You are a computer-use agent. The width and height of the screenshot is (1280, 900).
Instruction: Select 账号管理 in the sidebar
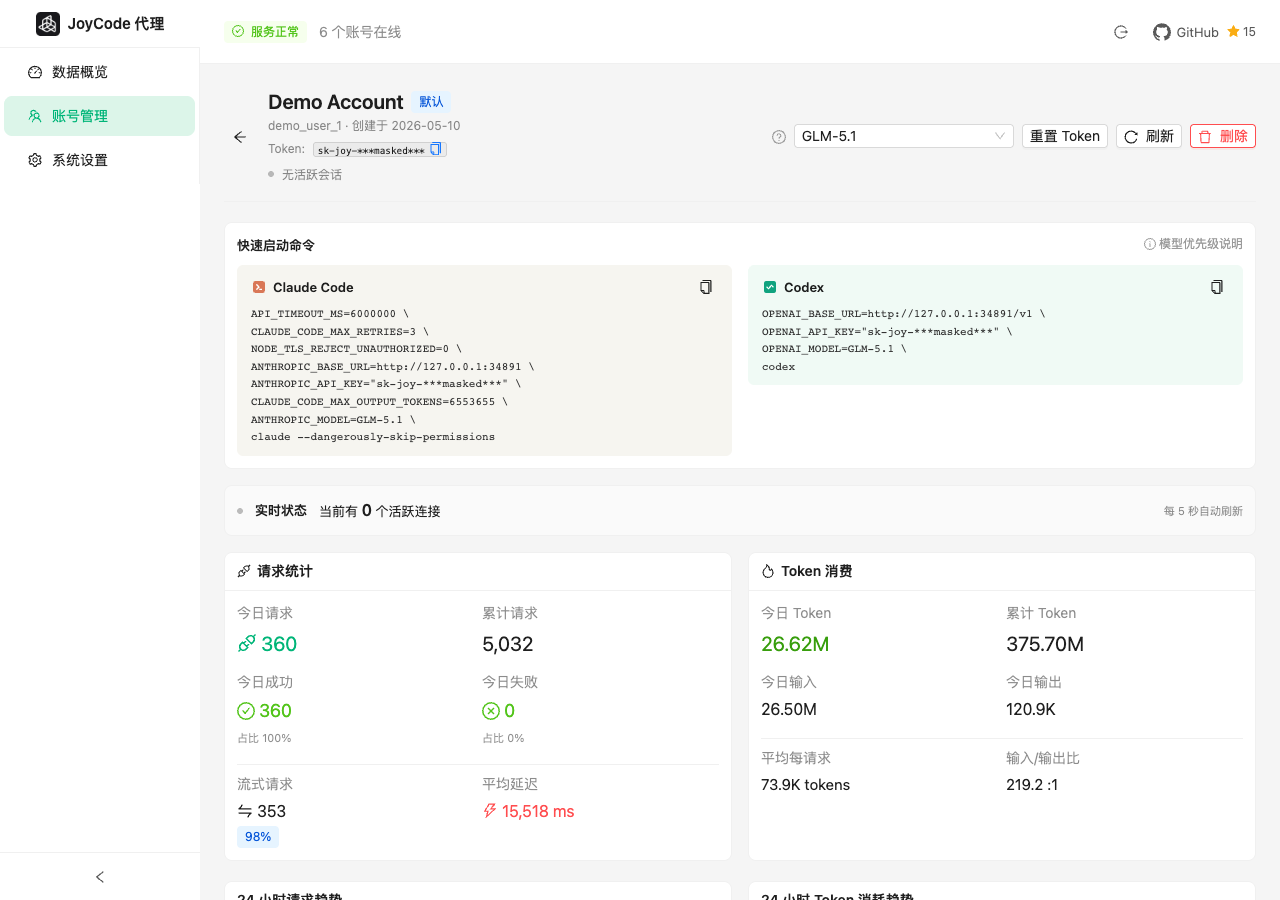pyautogui.click(x=99, y=116)
